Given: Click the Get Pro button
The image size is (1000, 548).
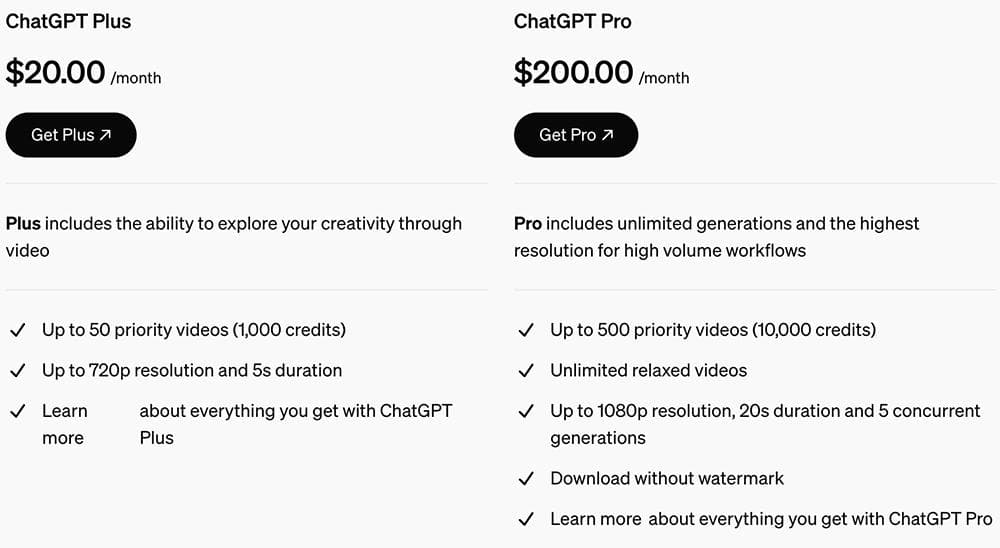Looking at the screenshot, I should pyautogui.click(x=575, y=135).
